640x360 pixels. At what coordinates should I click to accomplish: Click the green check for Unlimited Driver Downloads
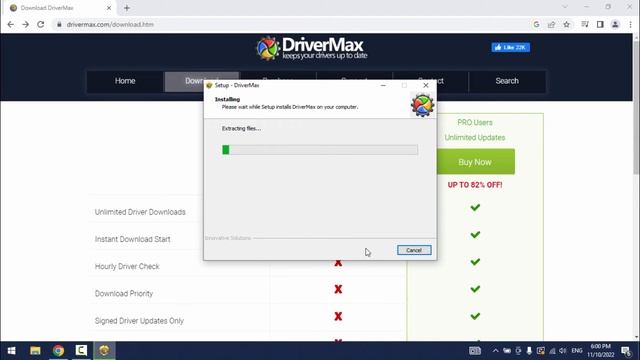(475, 208)
